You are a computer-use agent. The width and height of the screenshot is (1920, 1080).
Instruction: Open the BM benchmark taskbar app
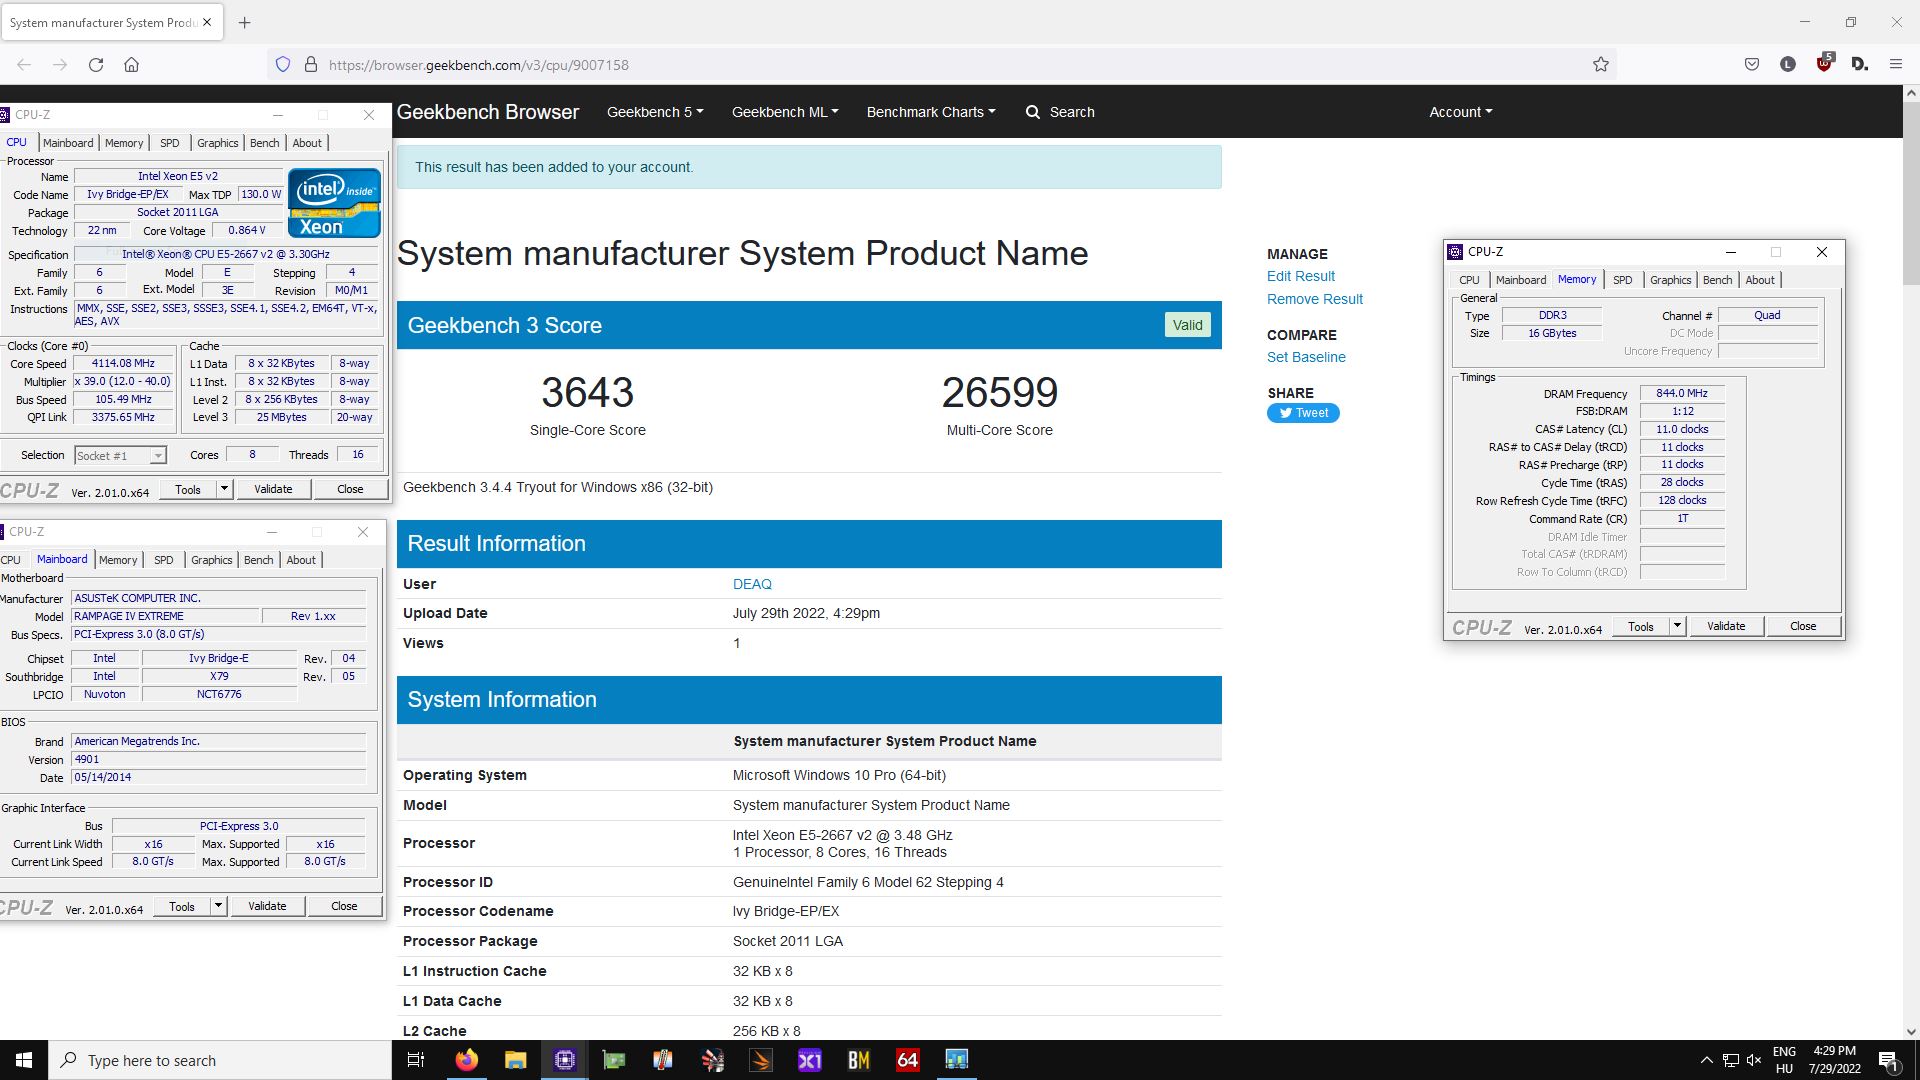pos(859,1060)
